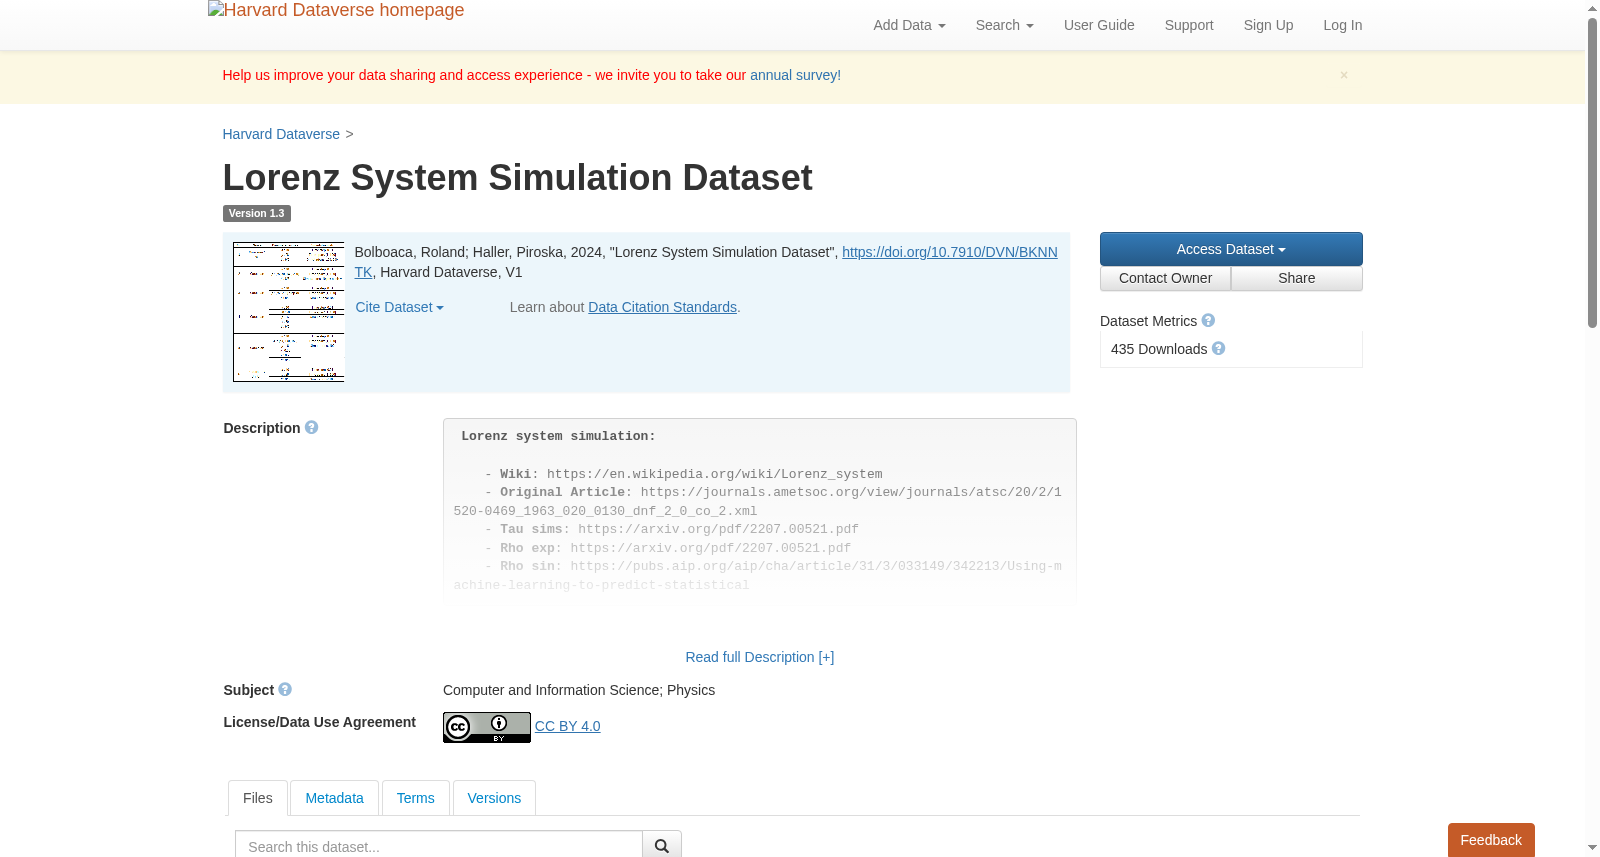Open the Data Citation Standards link
The width and height of the screenshot is (1600, 857).
[x=662, y=307]
